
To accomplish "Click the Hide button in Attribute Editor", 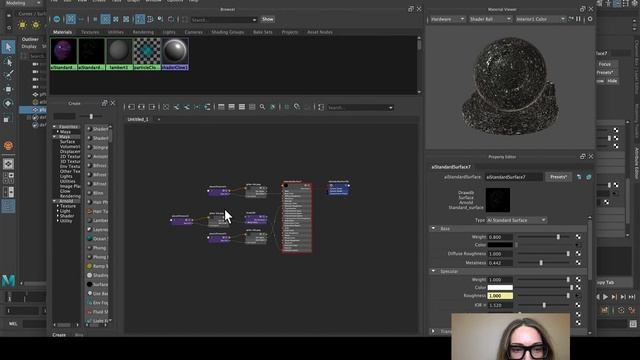I will 612,81.
